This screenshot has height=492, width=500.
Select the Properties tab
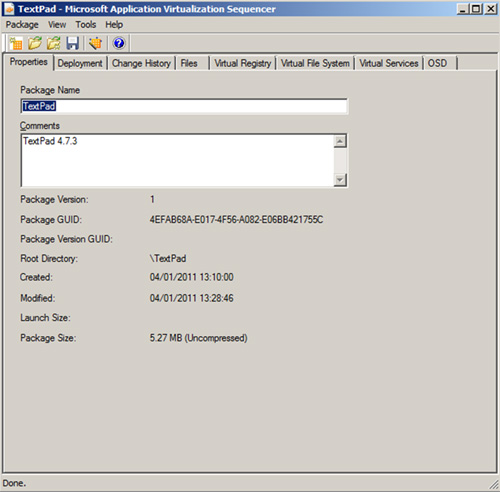tap(28, 62)
